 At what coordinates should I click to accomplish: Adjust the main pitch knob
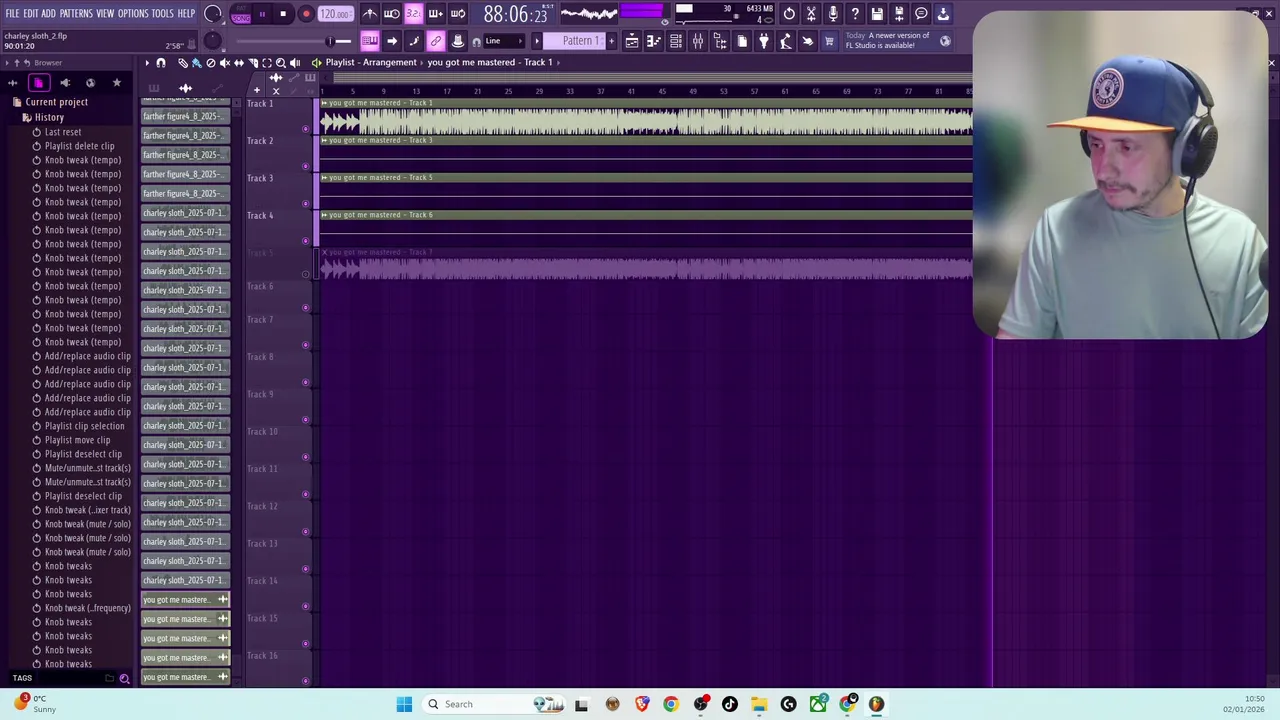coord(213,41)
